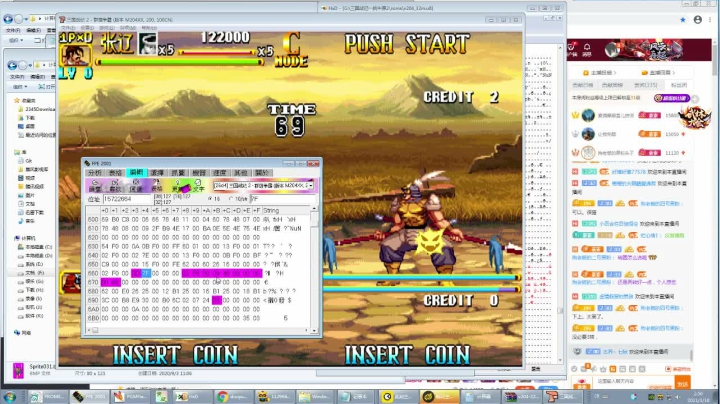Click the 表格 toolbar icon with question mark
The height and width of the screenshot is (404, 720).
[157, 185]
